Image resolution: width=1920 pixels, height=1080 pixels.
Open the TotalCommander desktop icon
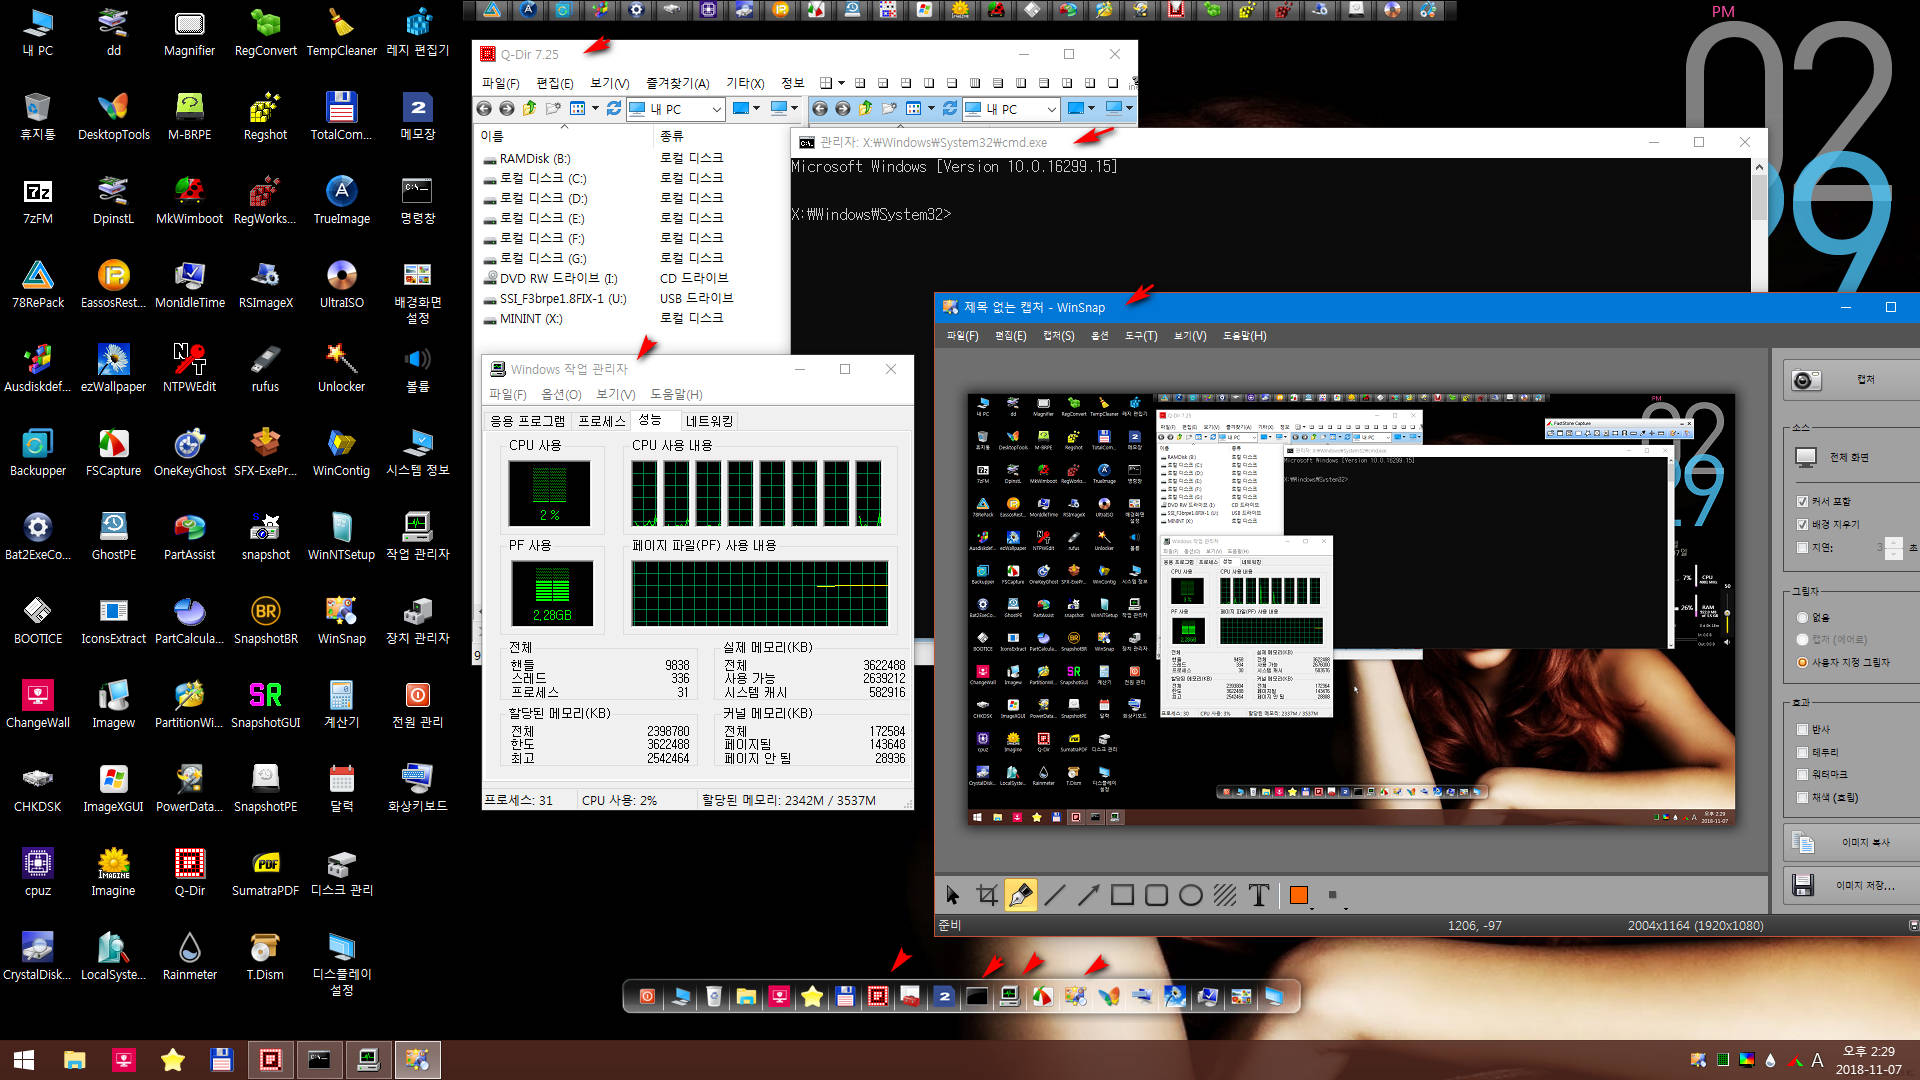(341, 116)
